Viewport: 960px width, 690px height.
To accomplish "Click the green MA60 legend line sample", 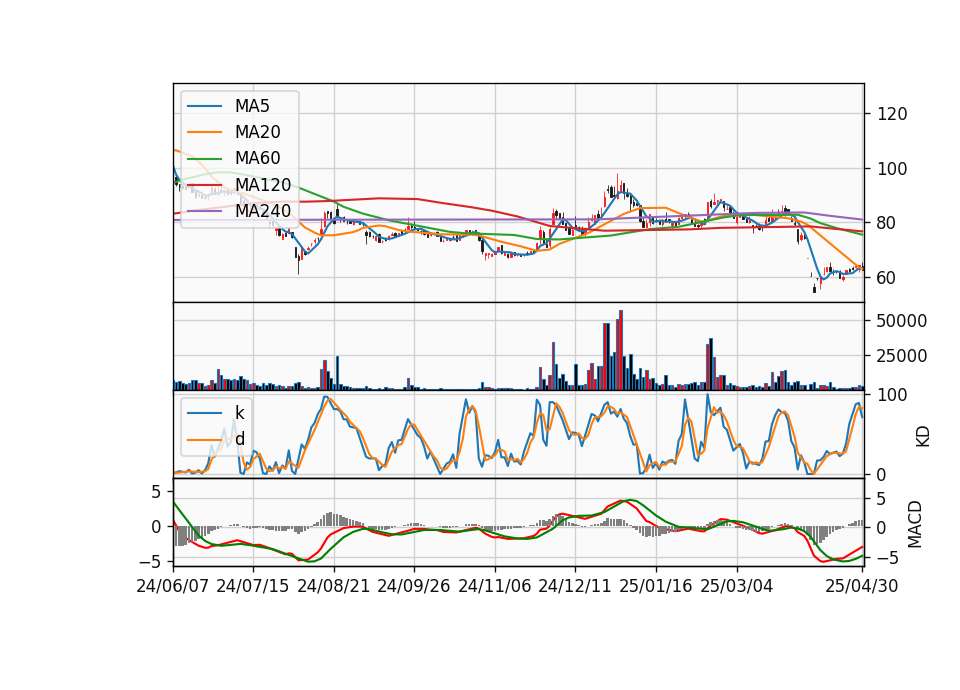I will click(204, 159).
